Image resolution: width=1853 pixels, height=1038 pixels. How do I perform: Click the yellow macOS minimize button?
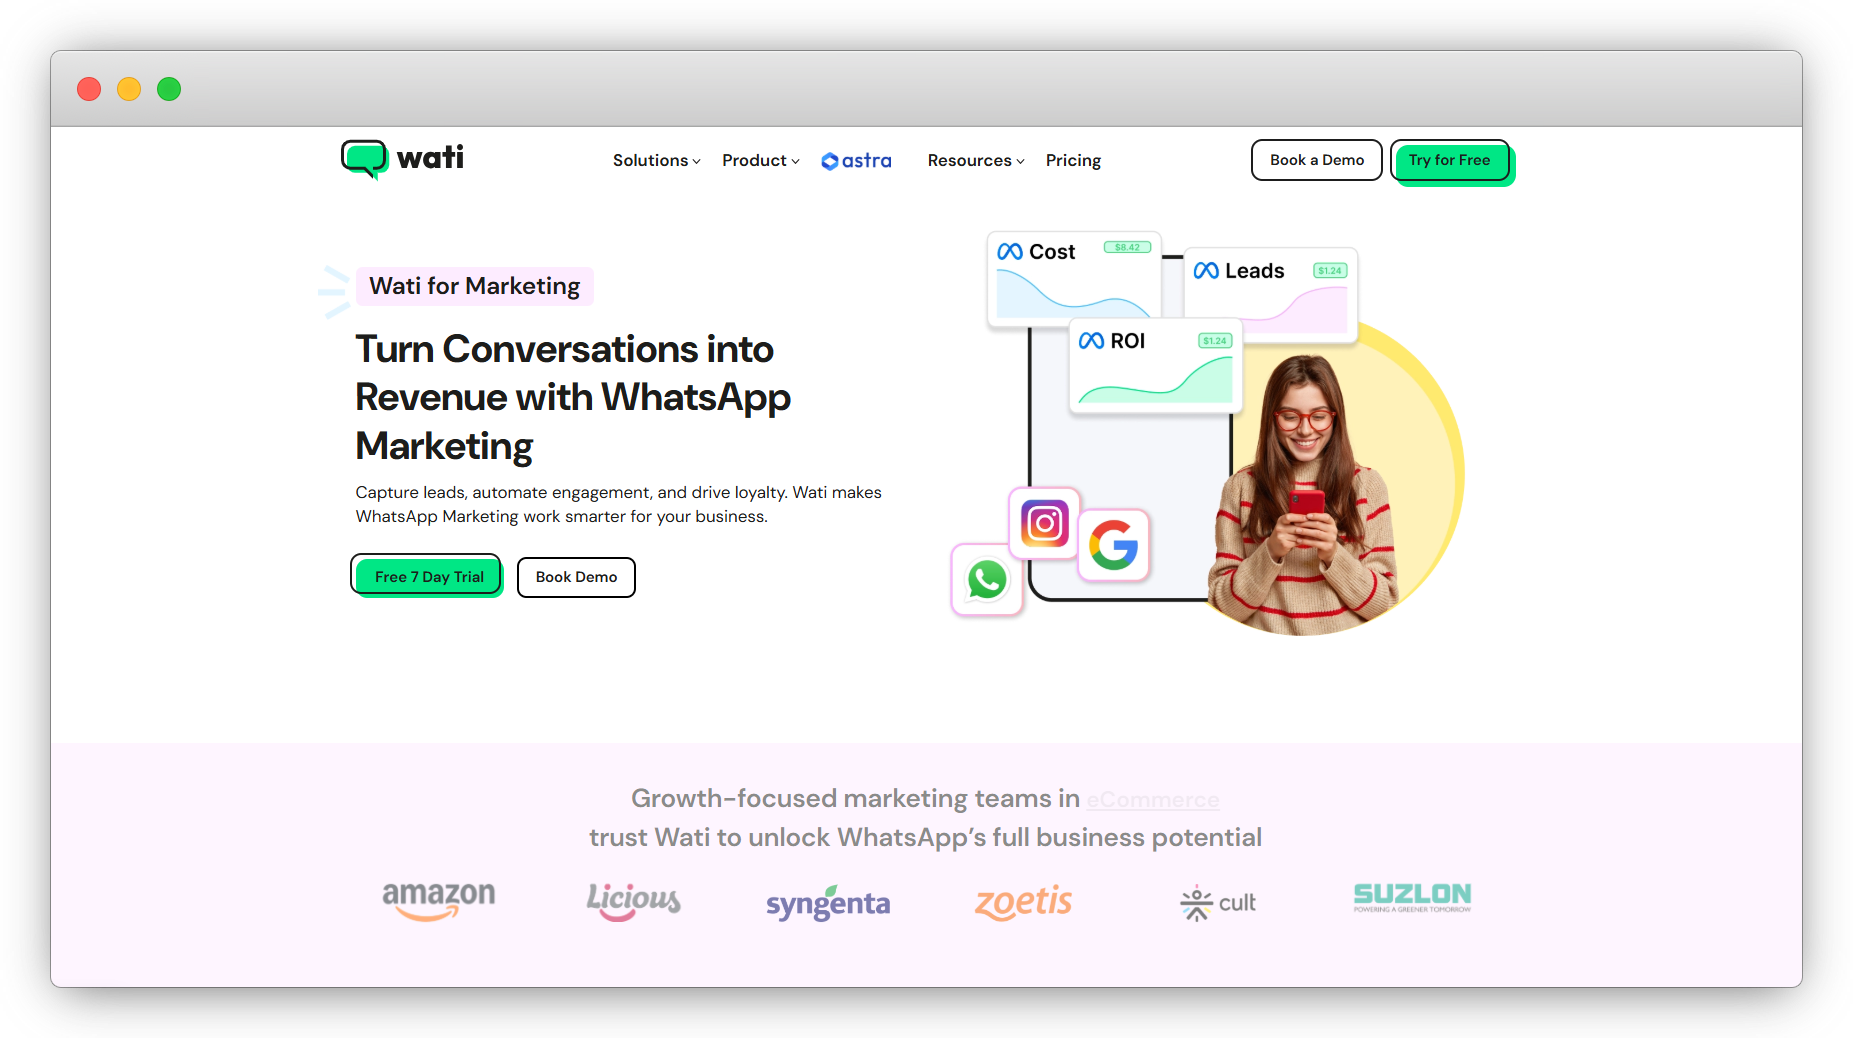pyautogui.click(x=129, y=89)
